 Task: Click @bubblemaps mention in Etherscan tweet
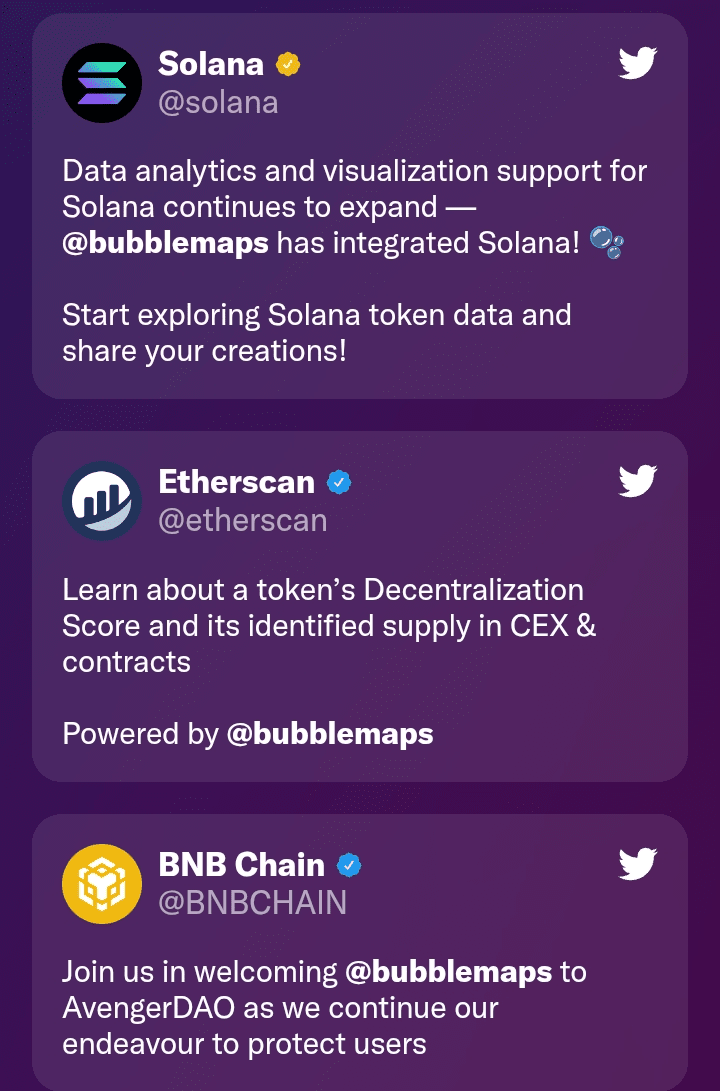pos(330,734)
